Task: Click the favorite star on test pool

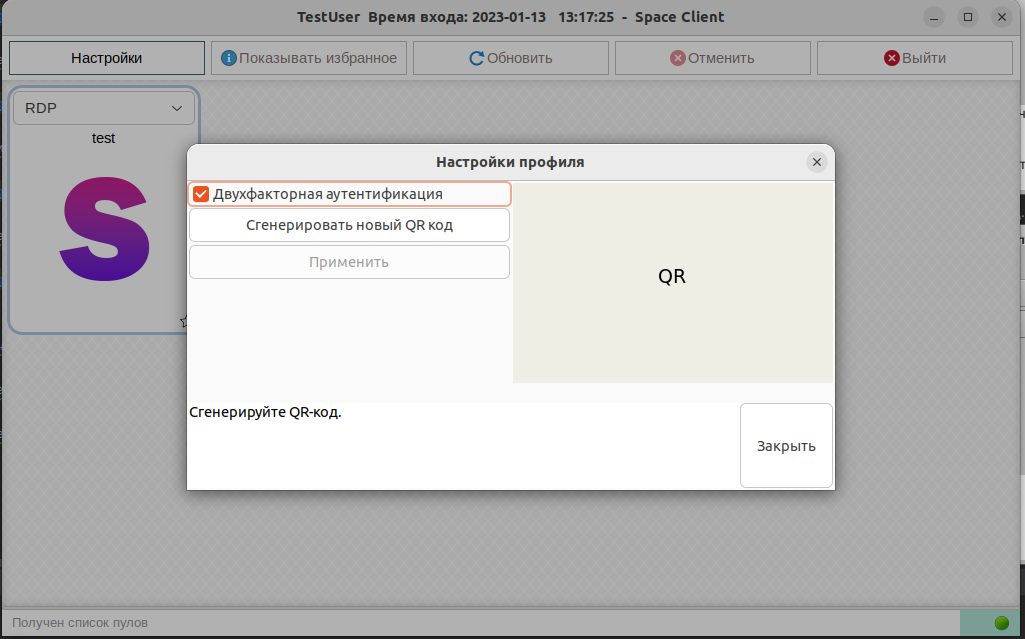Action: 184,321
